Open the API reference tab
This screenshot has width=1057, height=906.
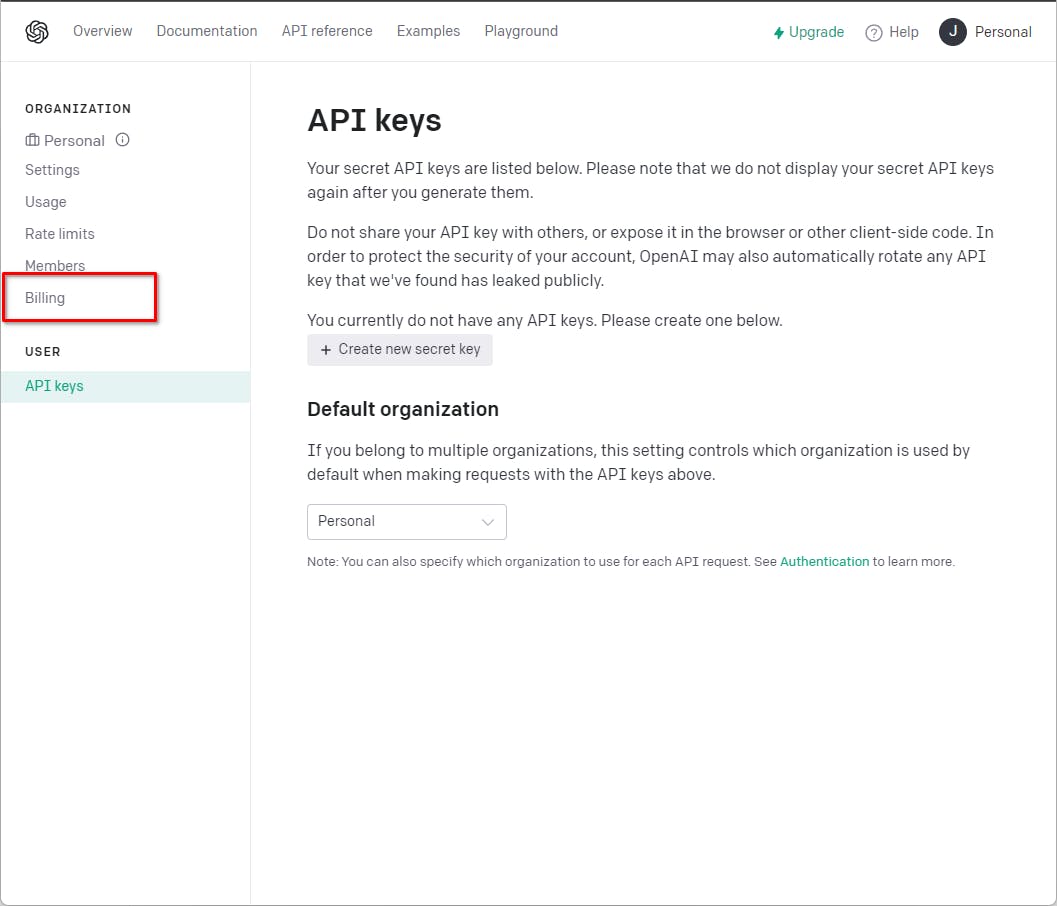tap(327, 31)
